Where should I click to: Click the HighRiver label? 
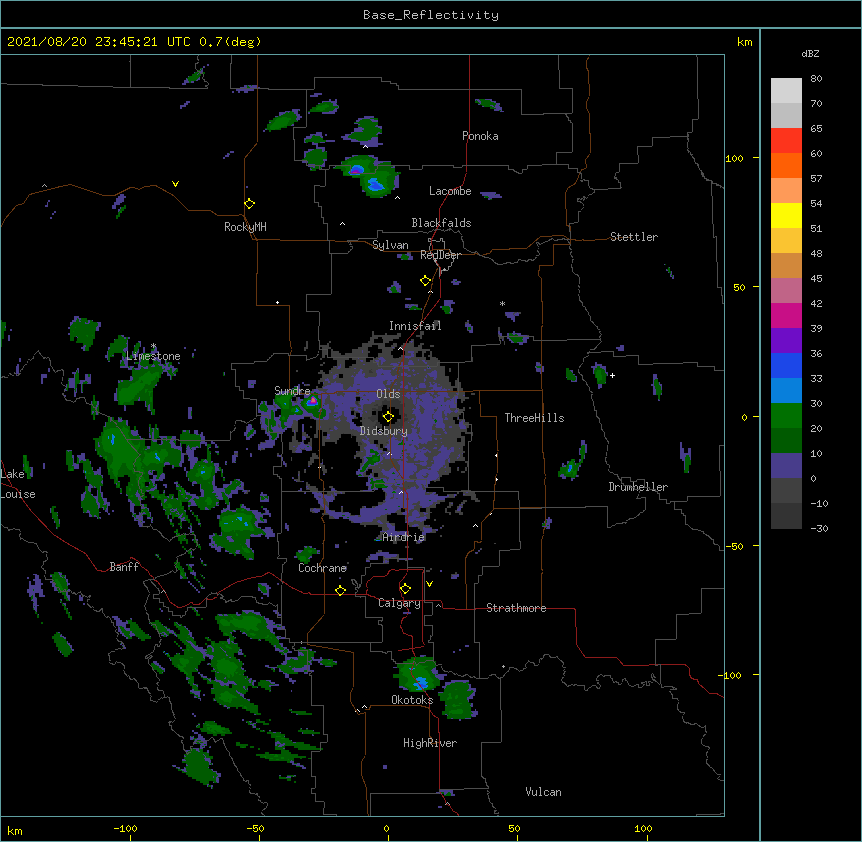[x=430, y=743]
